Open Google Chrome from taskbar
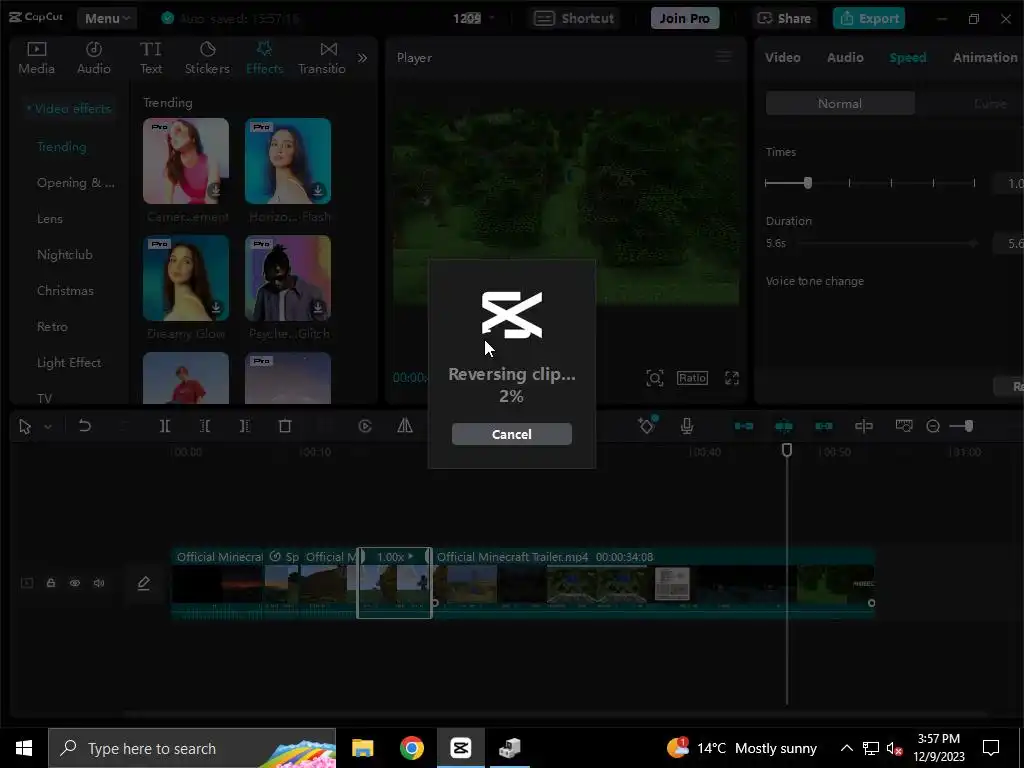1024x768 pixels. coord(411,748)
